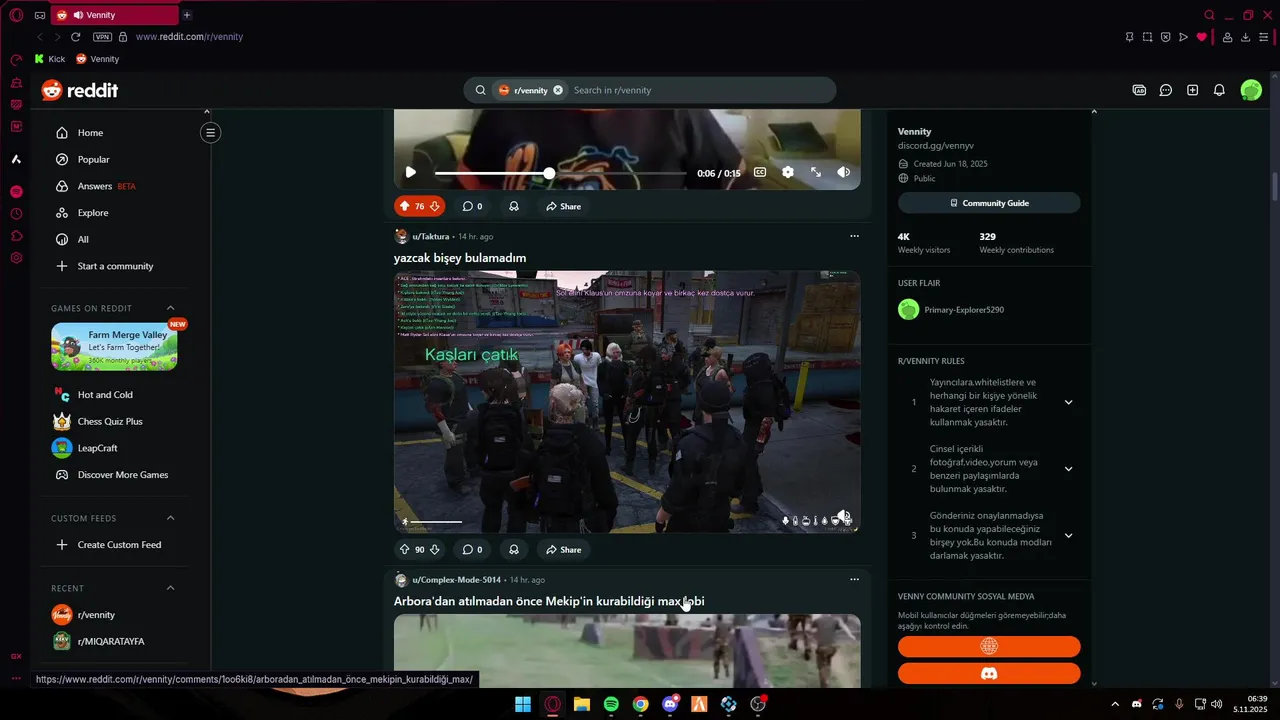Open u/Complex-Mode-5014 profile link

pos(457,580)
